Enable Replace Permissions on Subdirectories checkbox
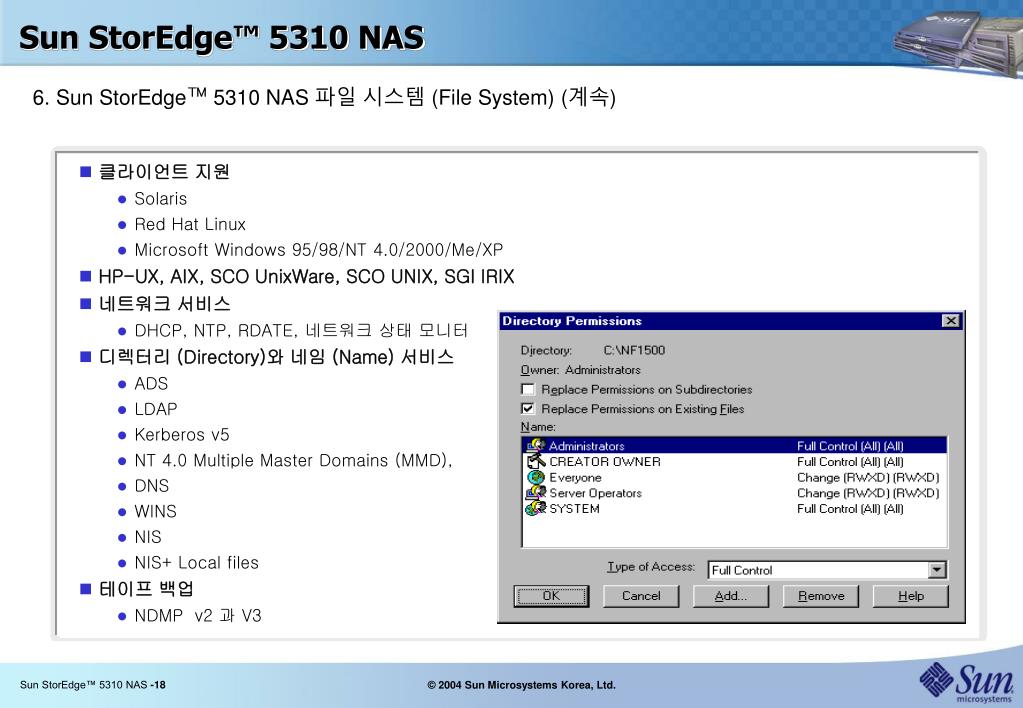 point(528,390)
